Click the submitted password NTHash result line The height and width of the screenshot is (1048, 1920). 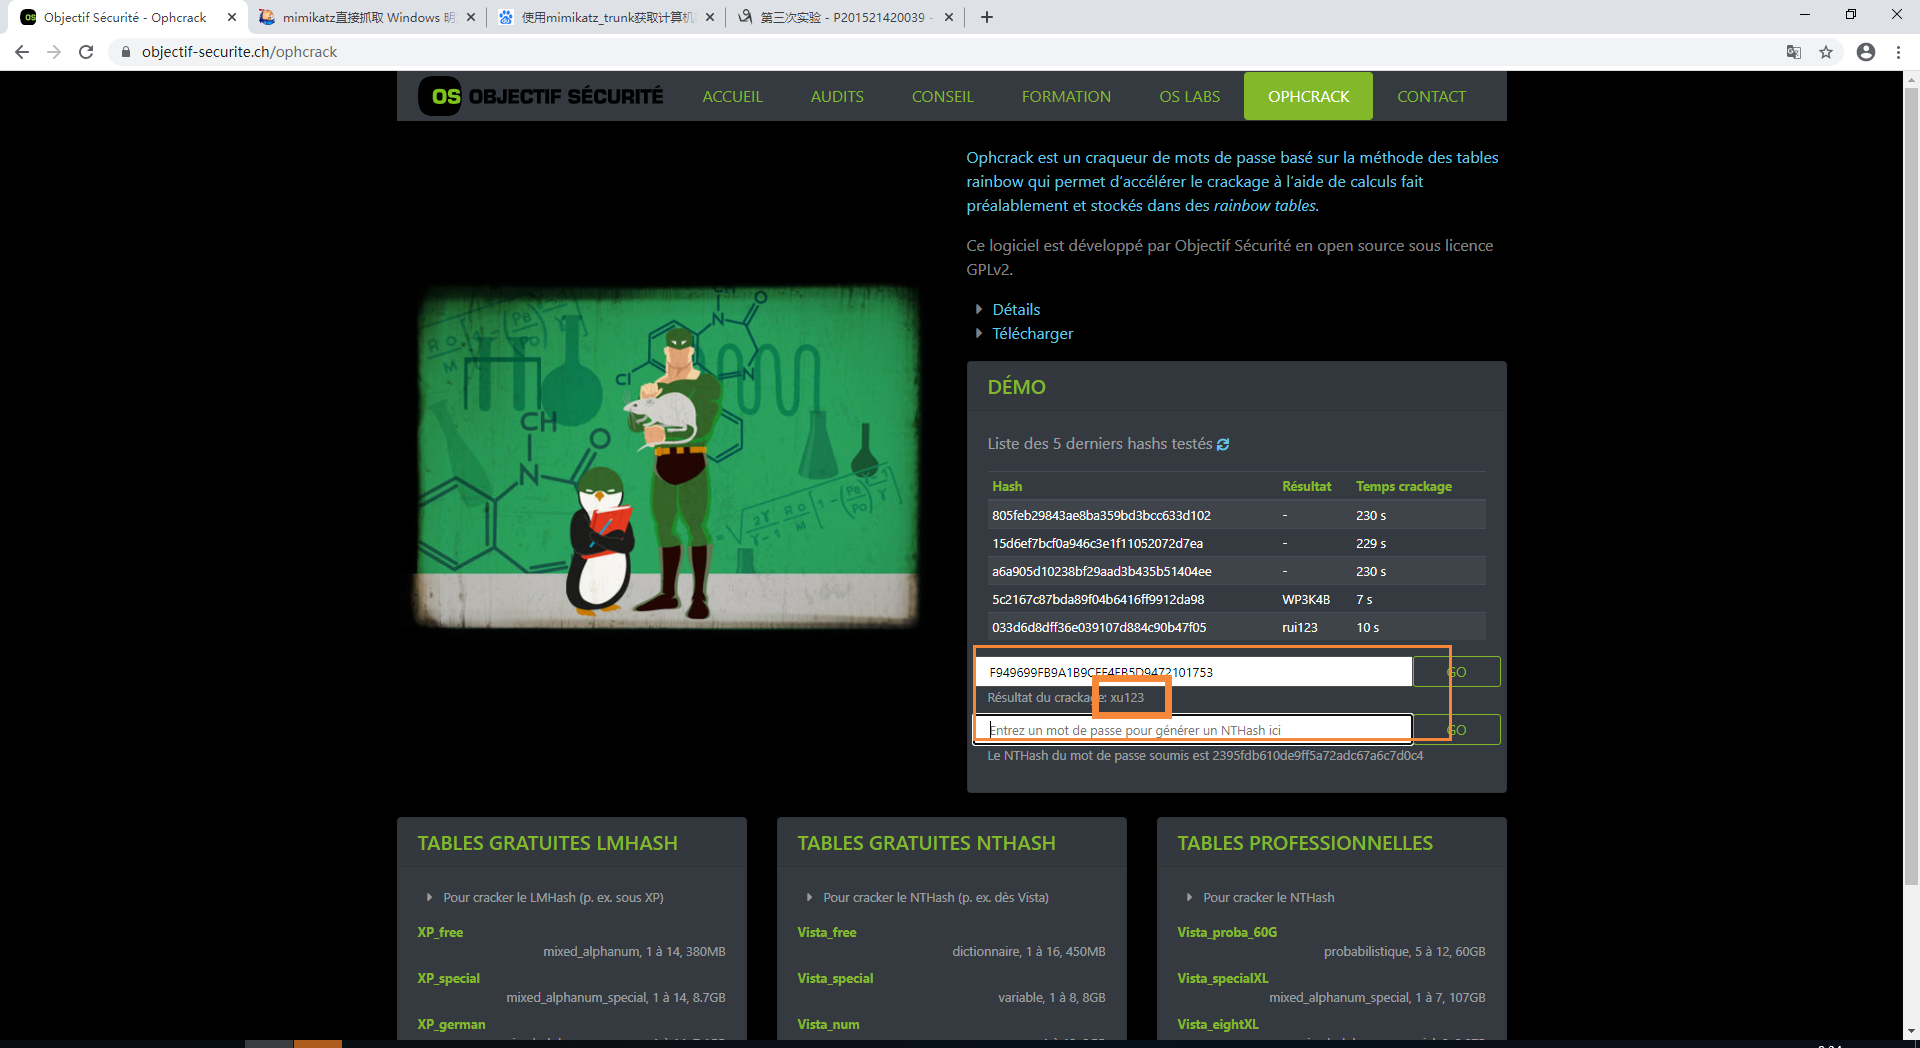coord(1205,756)
